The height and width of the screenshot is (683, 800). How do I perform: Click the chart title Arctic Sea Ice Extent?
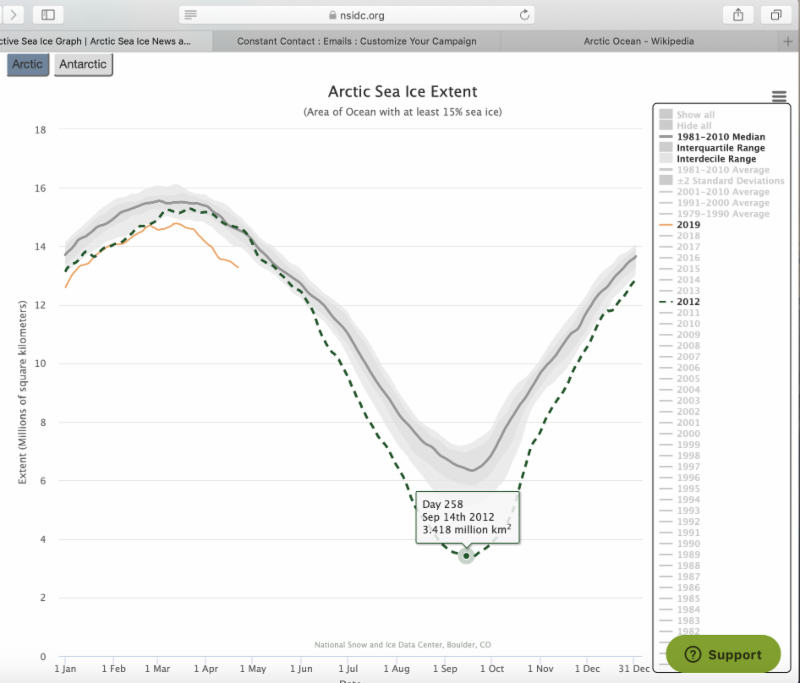click(x=403, y=91)
